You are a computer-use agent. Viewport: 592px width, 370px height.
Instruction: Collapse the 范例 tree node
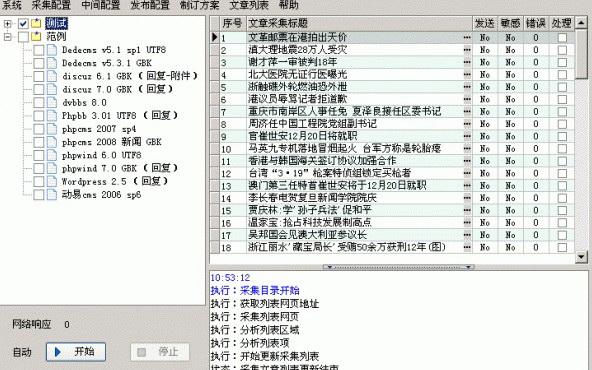click(7, 37)
